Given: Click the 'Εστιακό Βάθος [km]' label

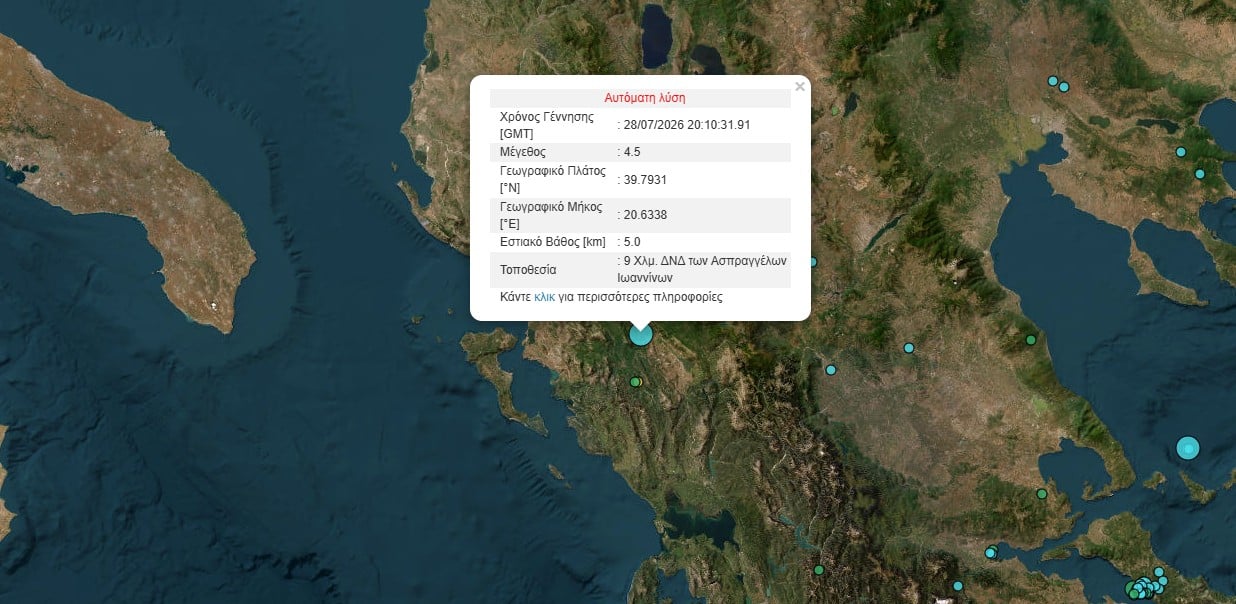Looking at the screenshot, I should click(x=552, y=242).
